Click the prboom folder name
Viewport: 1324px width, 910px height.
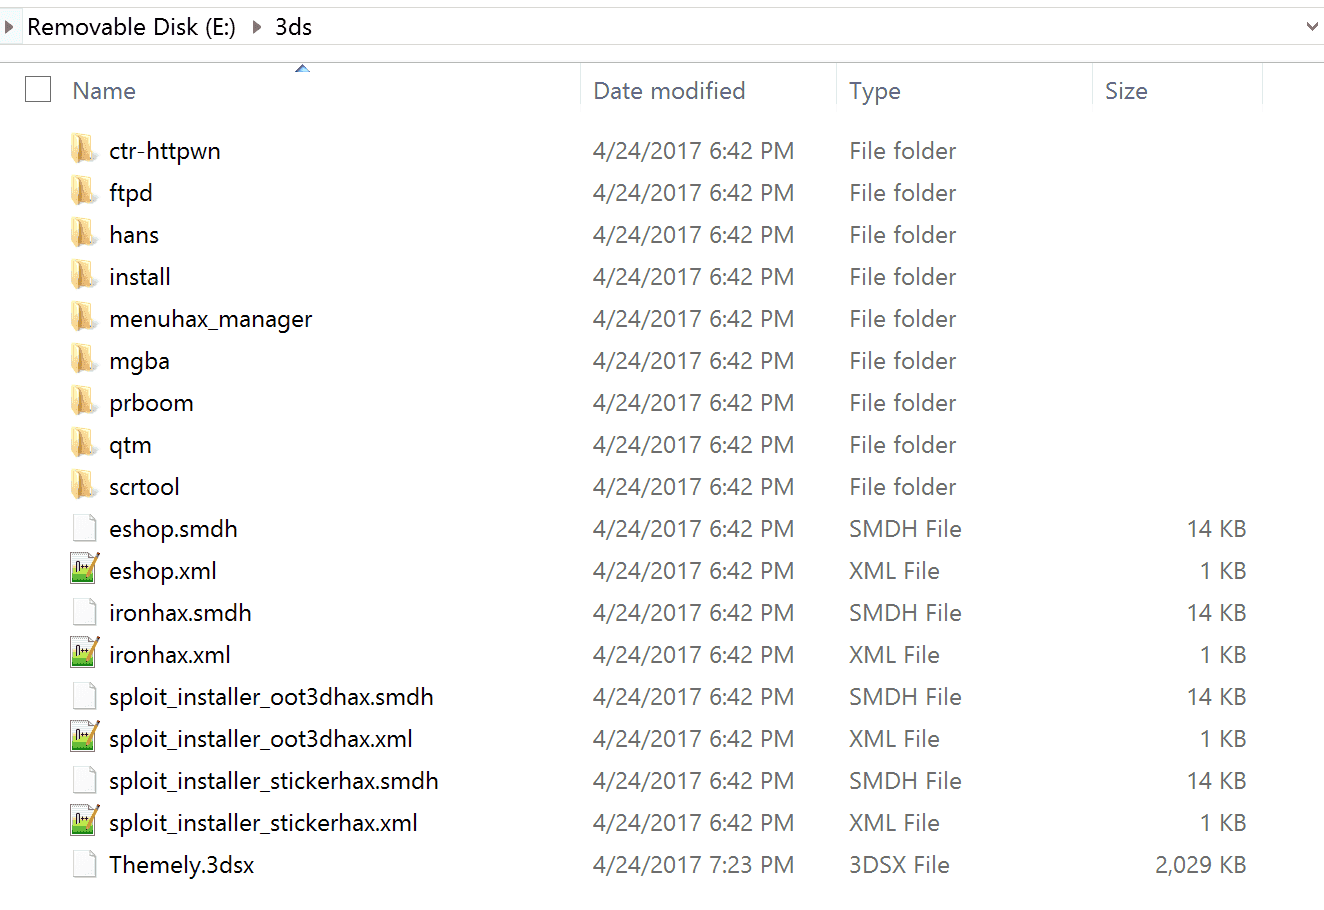click(151, 403)
